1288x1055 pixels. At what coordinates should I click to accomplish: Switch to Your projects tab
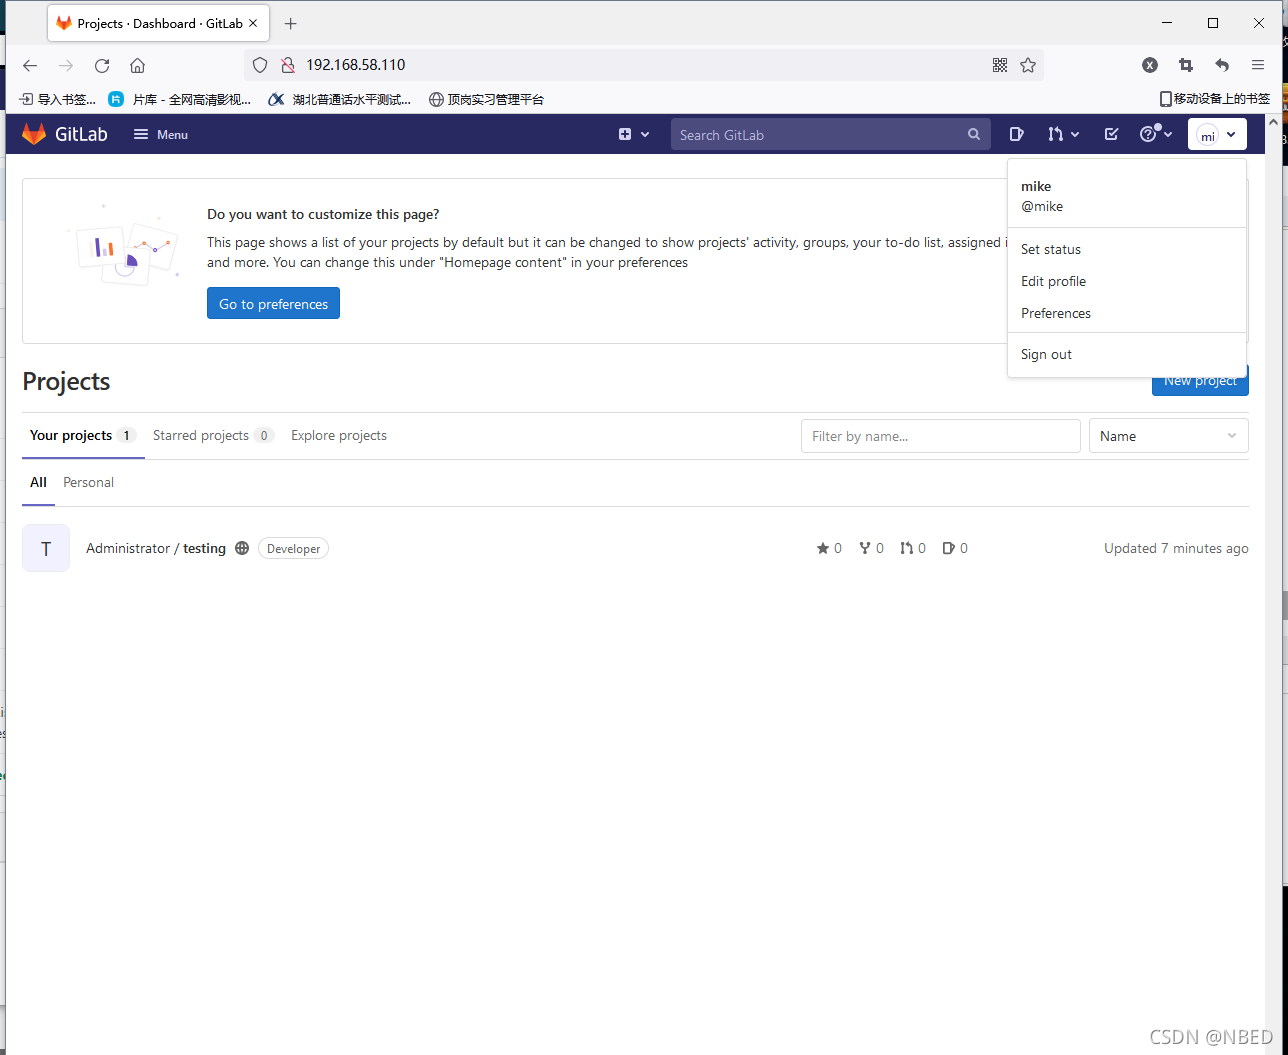83,435
